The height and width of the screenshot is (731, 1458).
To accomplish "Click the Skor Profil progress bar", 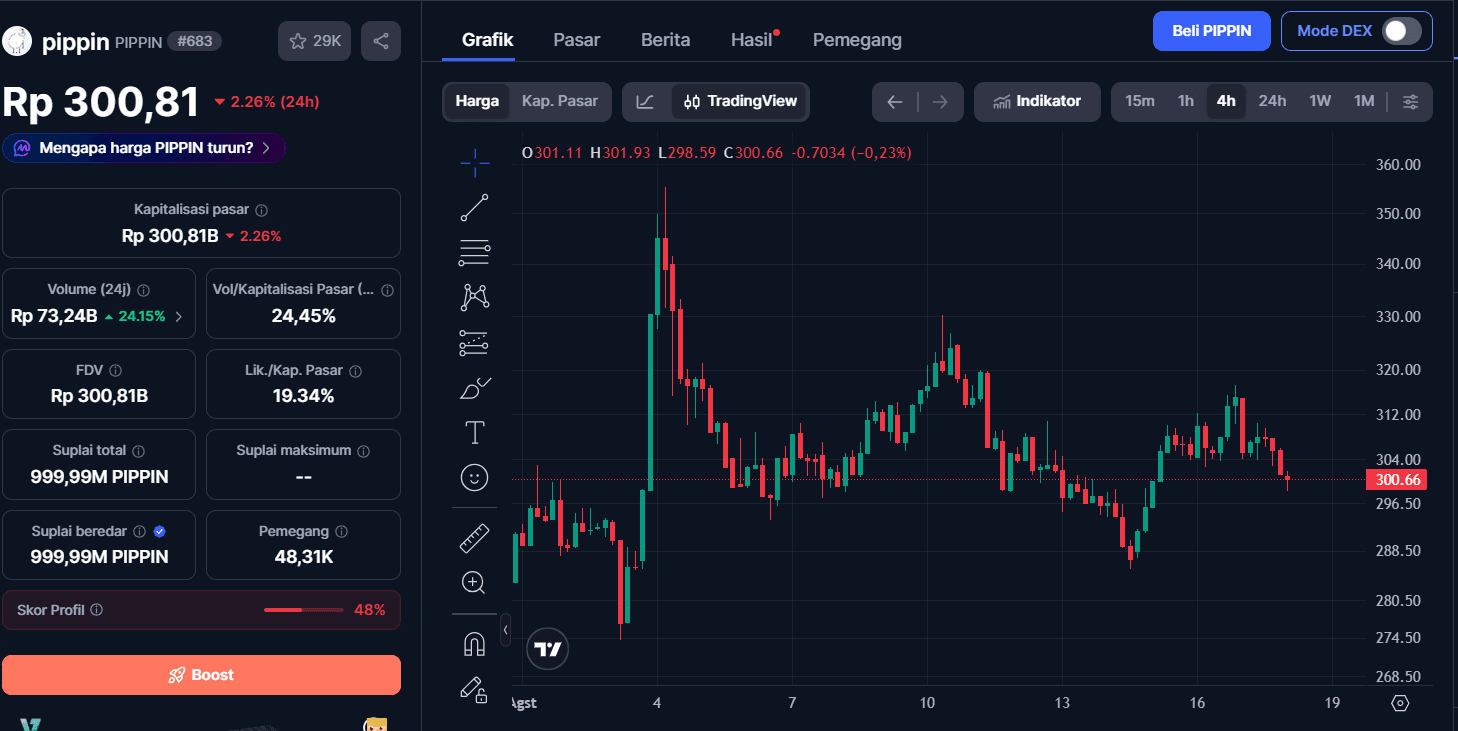I will pos(303,610).
